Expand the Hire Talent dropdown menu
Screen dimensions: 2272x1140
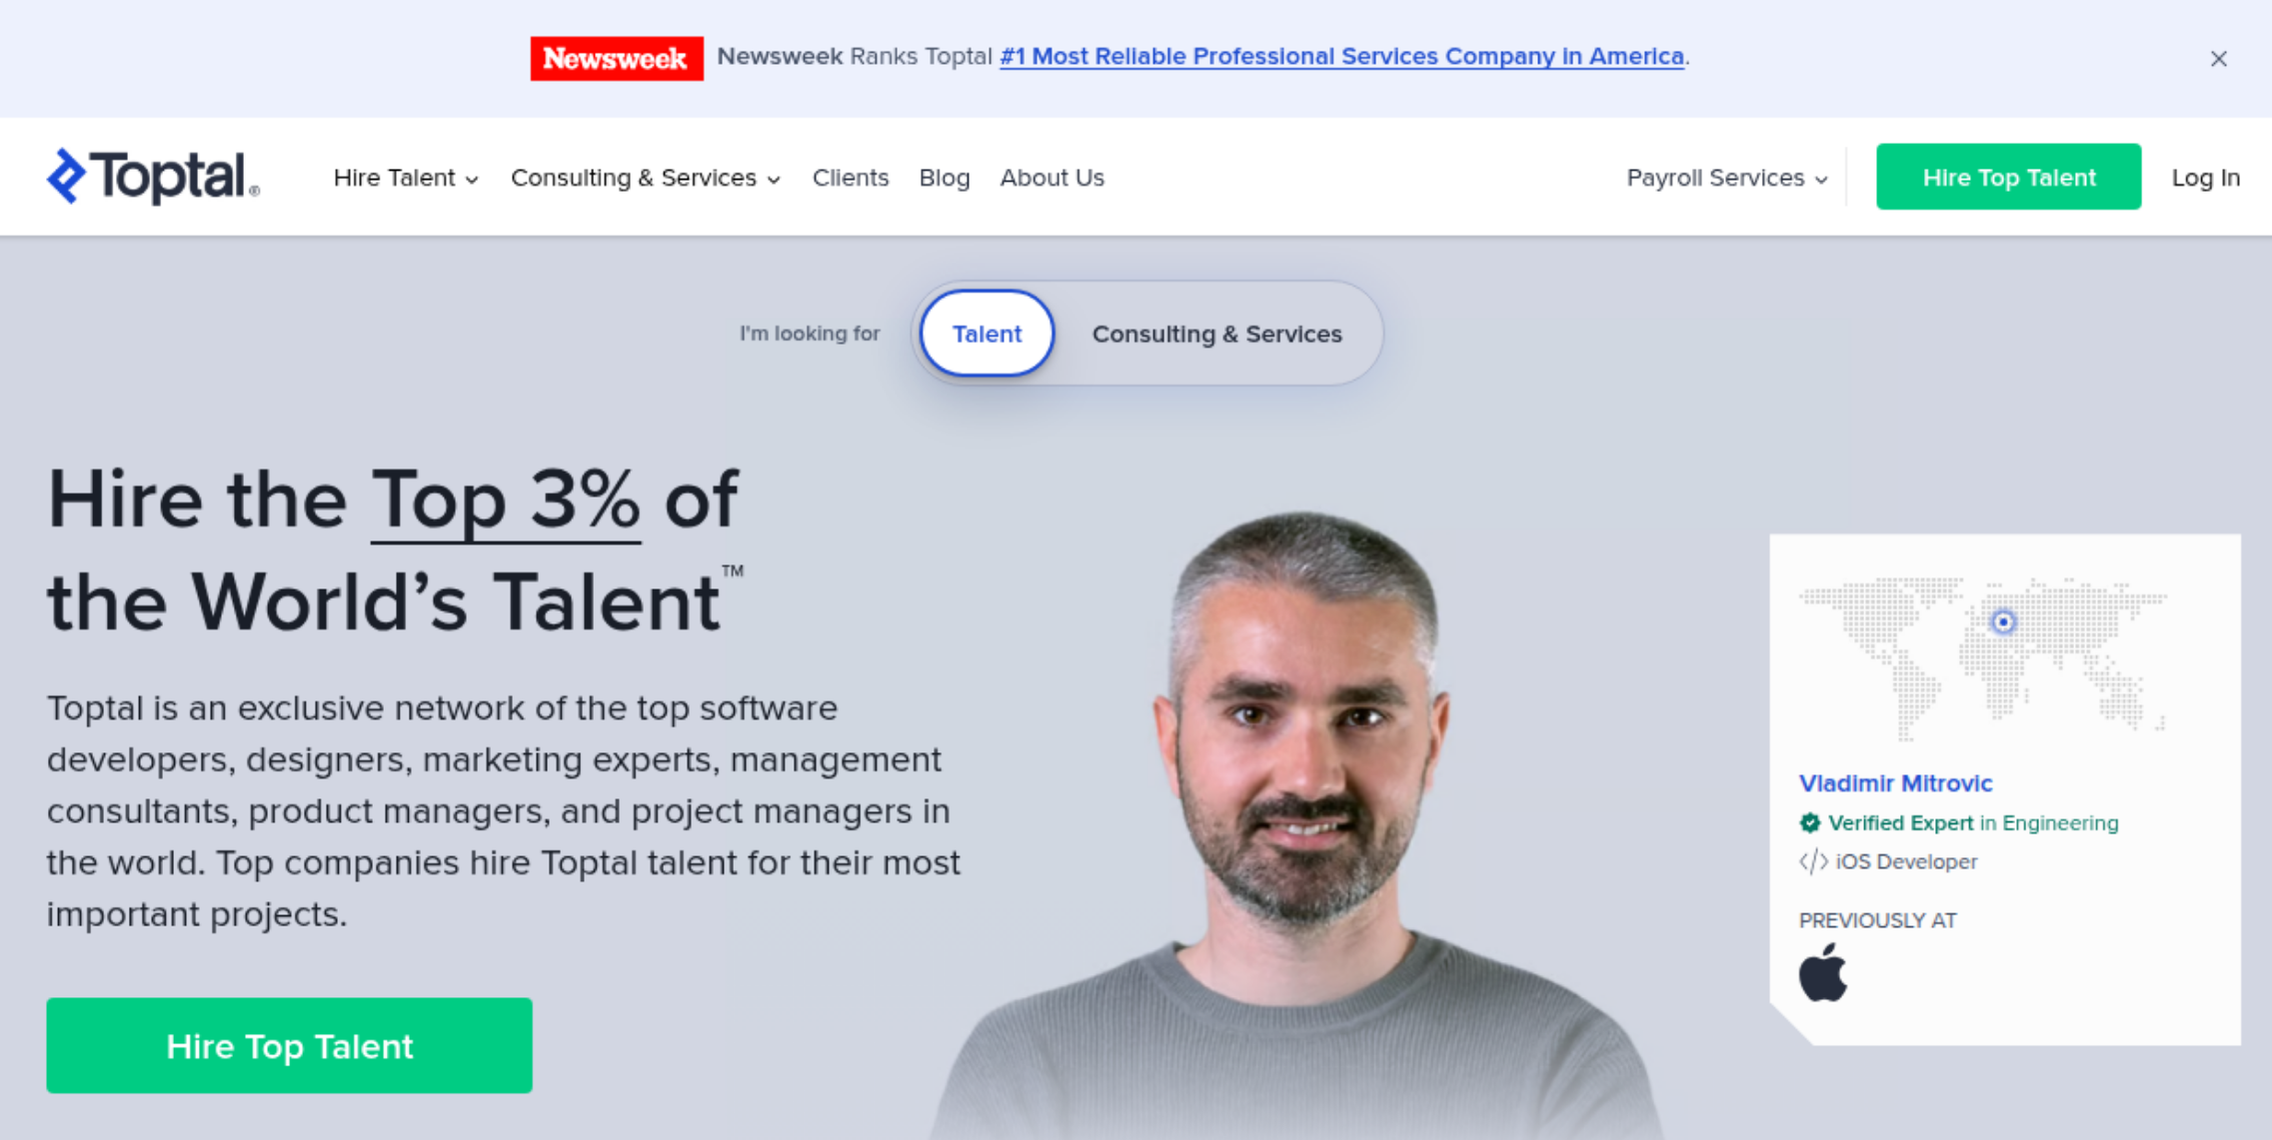coord(406,178)
